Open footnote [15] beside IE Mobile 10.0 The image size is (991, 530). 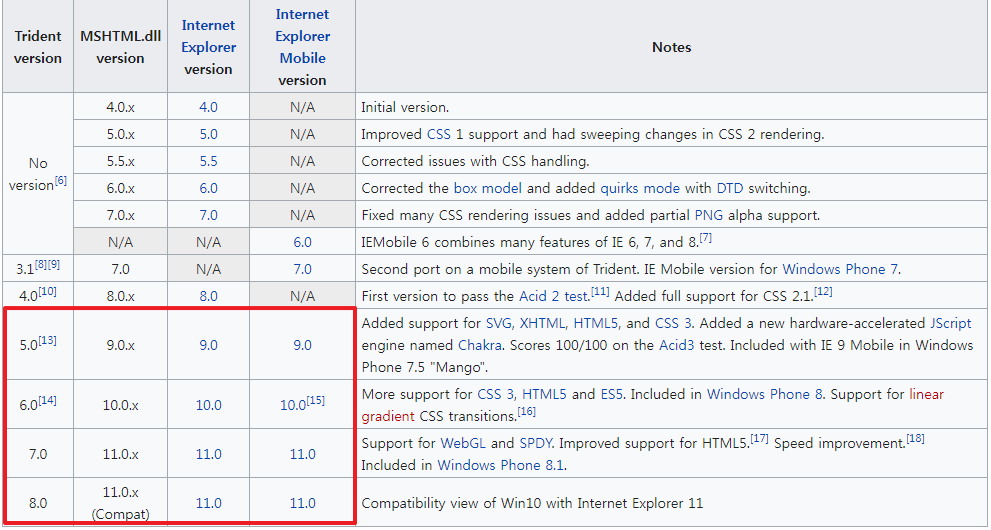(316, 400)
